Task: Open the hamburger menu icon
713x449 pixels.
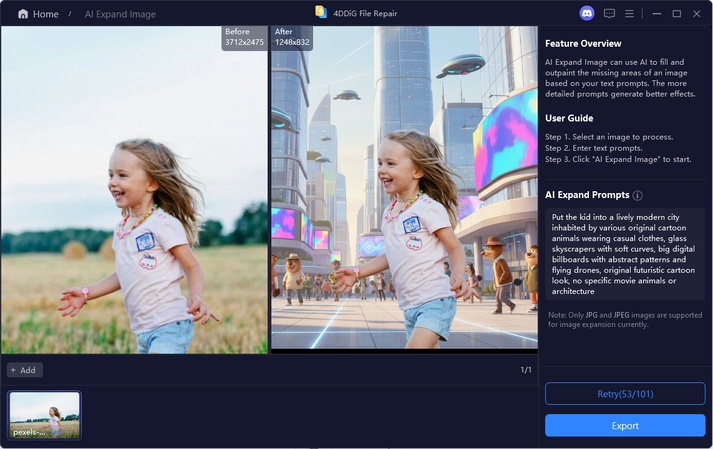Action: (x=629, y=14)
